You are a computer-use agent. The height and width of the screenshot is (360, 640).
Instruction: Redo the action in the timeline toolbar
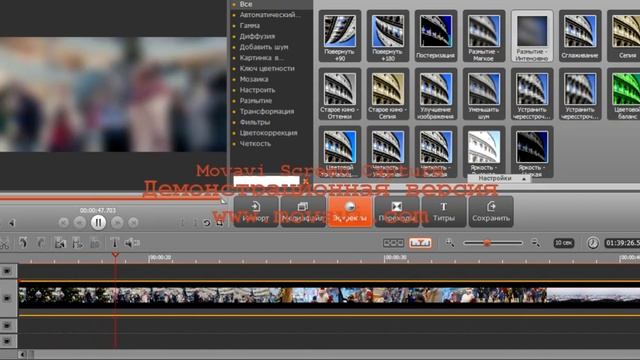click(41, 243)
